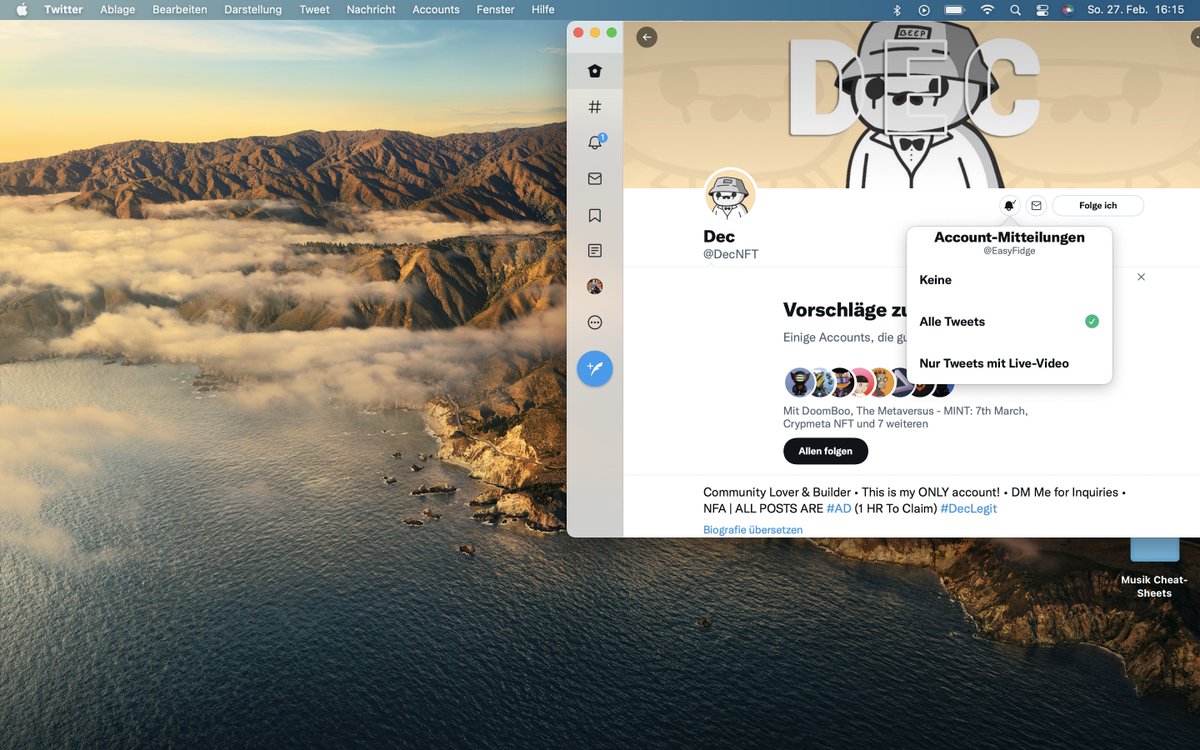
Task: Click Biografie übersetzen link
Action: click(x=753, y=530)
